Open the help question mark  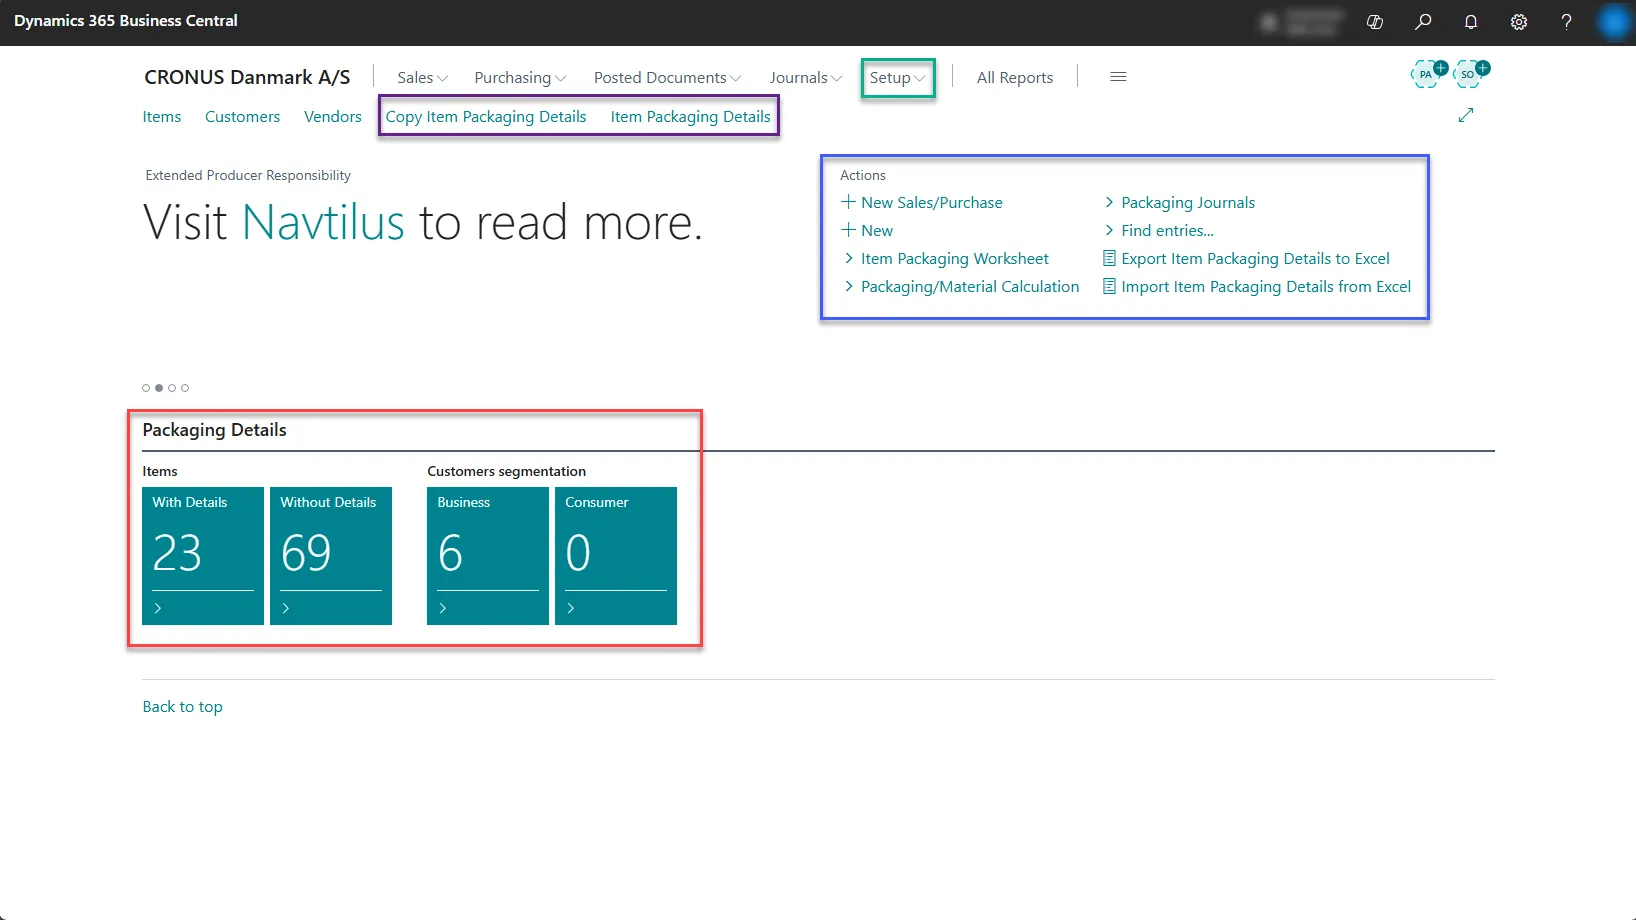pyautogui.click(x=1567, y=22)
